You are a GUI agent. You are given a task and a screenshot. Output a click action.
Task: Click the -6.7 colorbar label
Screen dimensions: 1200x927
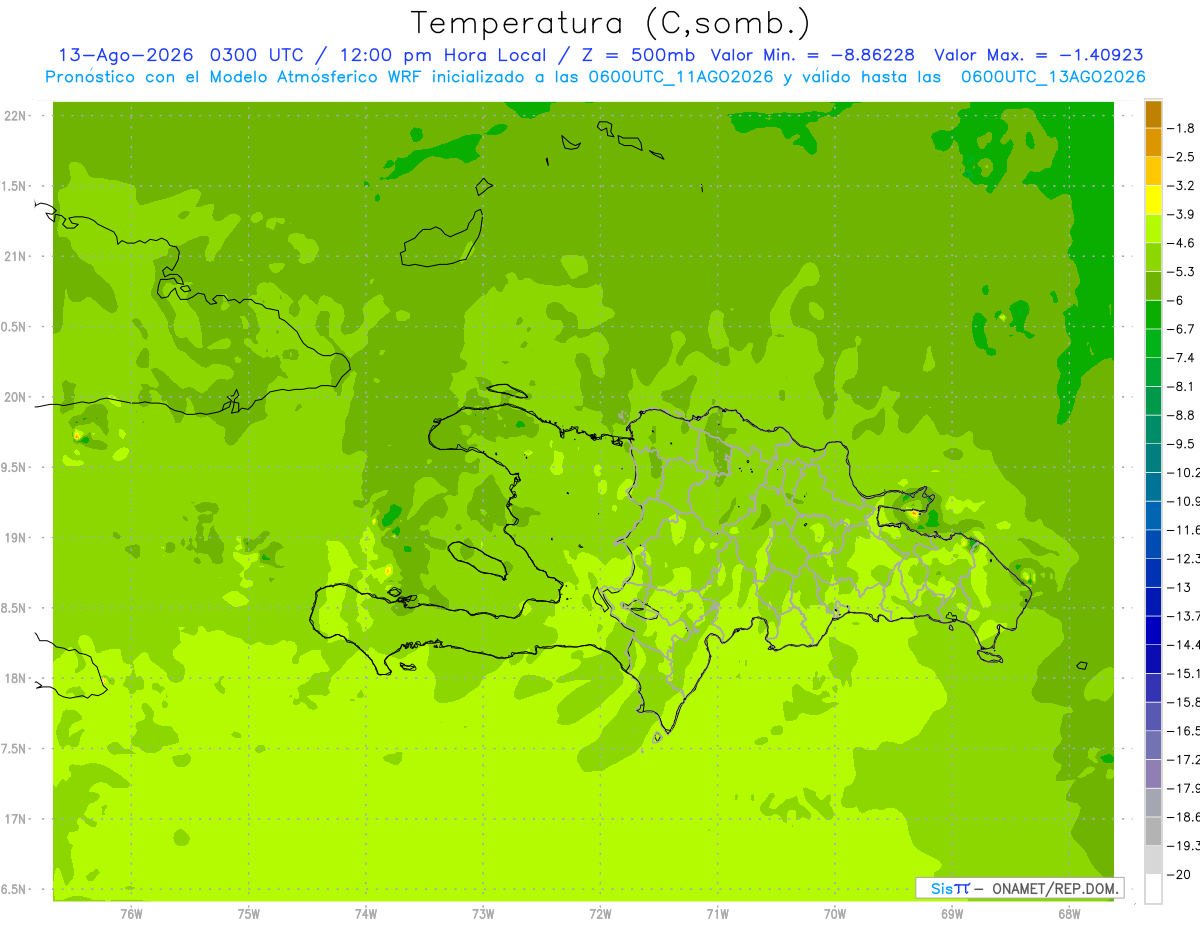coord(1180,329)
